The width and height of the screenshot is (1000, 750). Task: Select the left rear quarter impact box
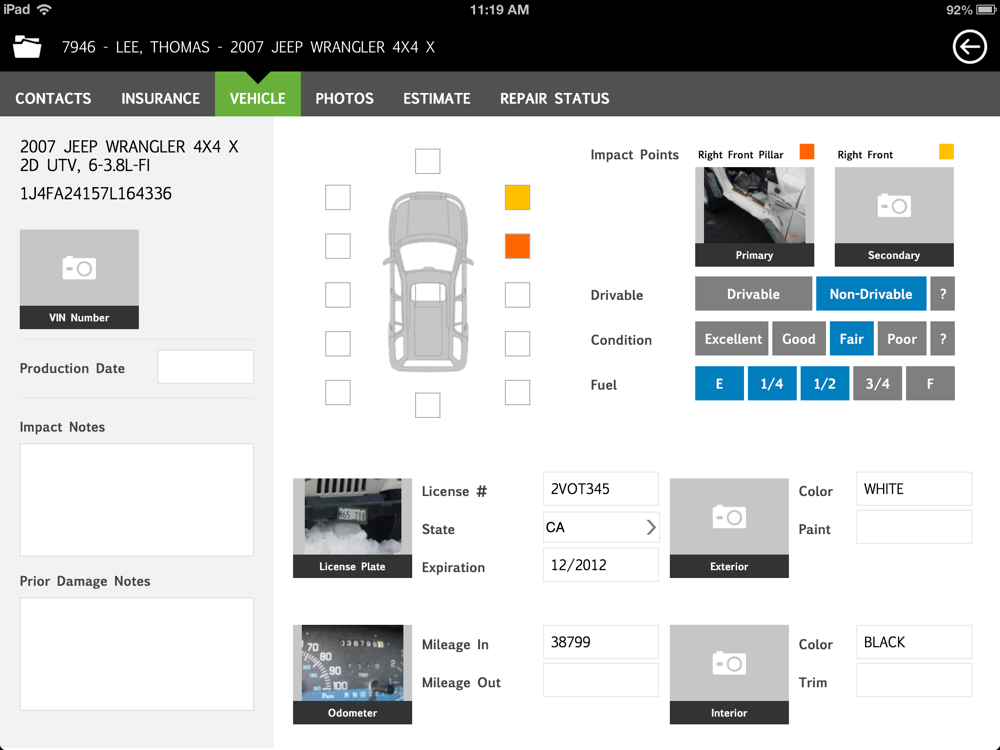pyautogui.click(x=337, y=344)
